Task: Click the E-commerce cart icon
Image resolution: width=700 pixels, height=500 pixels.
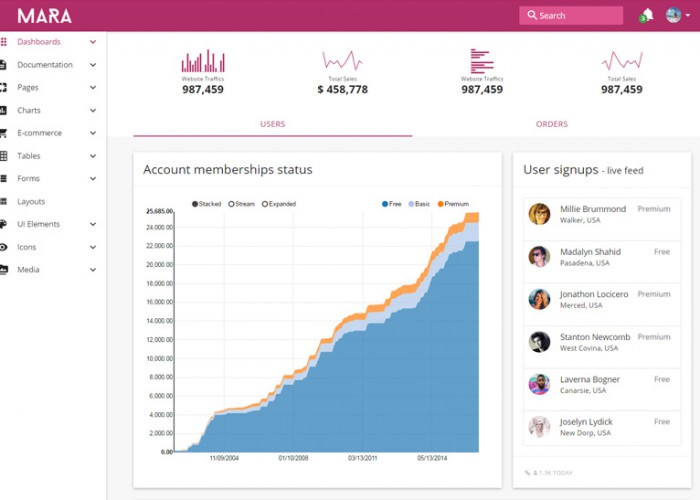Action: pyautogui.click(x=3, y=133)
